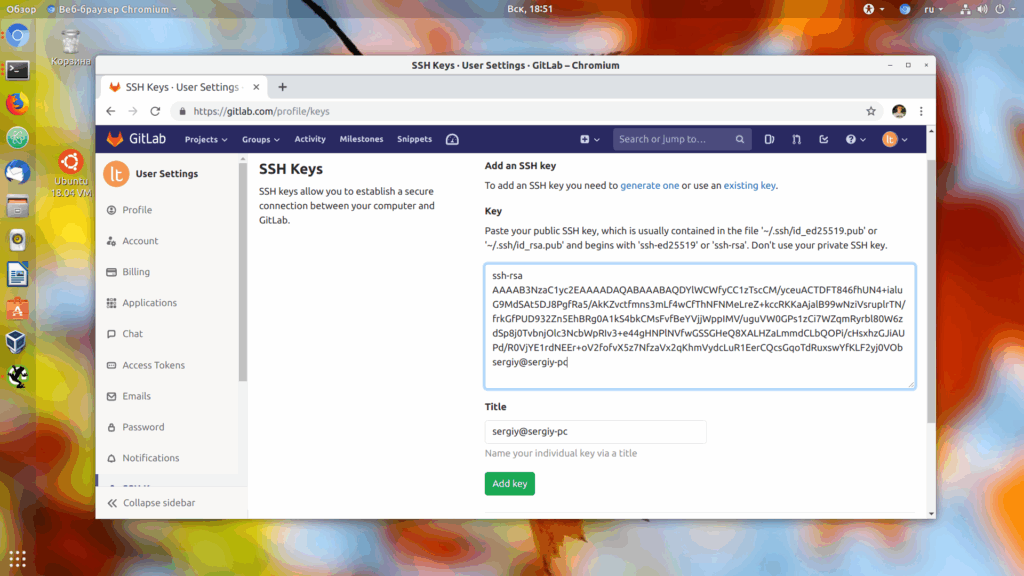The image size is (1024, 576).
Task: Go to Snippets in the navbar
Action: 414,139
